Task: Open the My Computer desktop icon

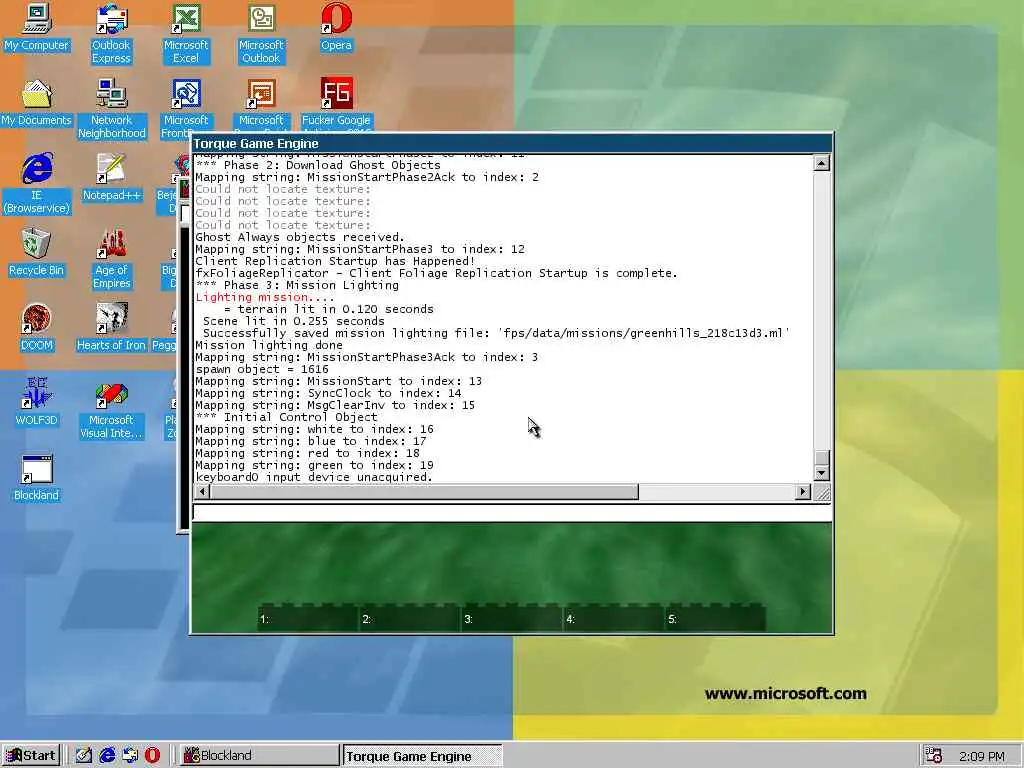Action: click(37, 26)
